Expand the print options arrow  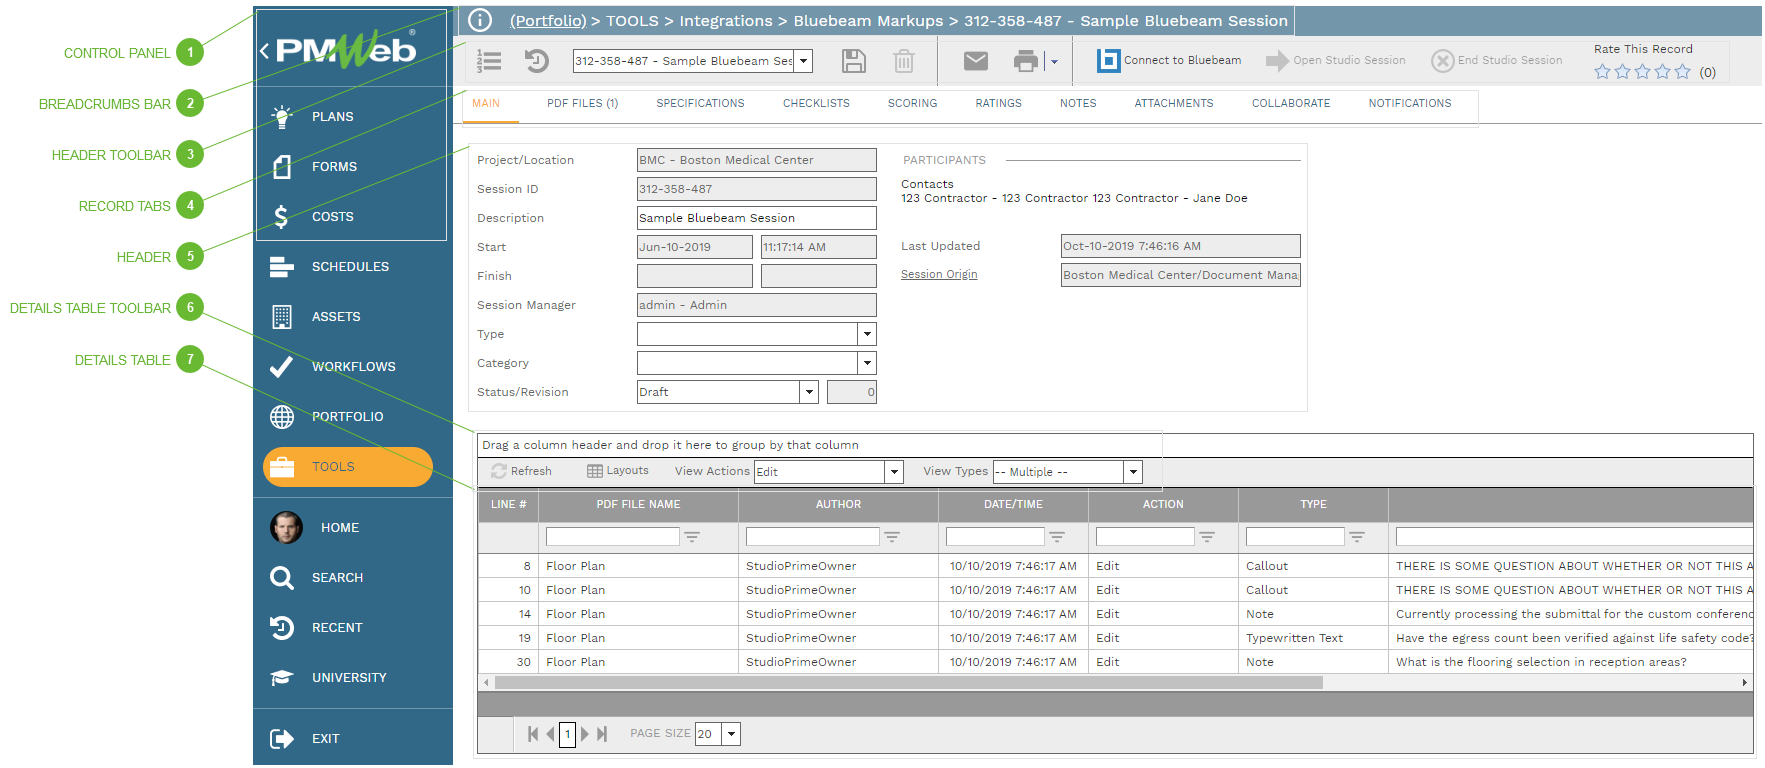pos(1054,62)
